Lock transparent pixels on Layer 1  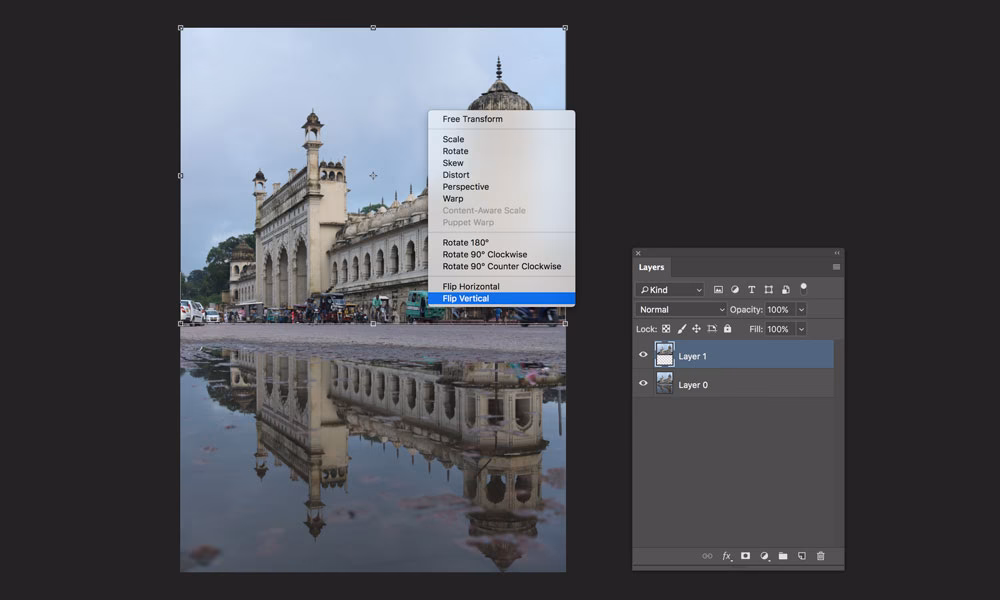coord(666,328)
